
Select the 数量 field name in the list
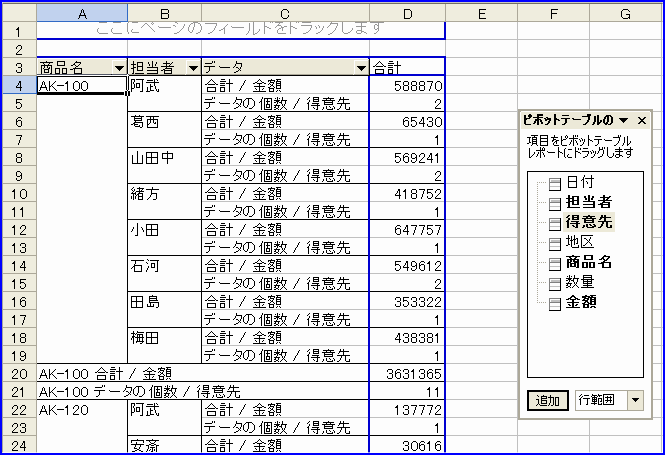click(580, 282)
